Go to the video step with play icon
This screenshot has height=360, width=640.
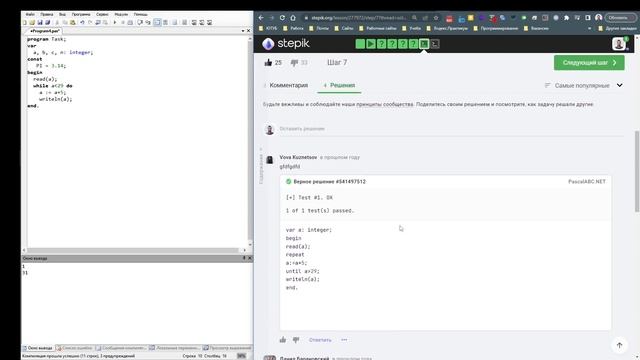click(x=371, y=44)
